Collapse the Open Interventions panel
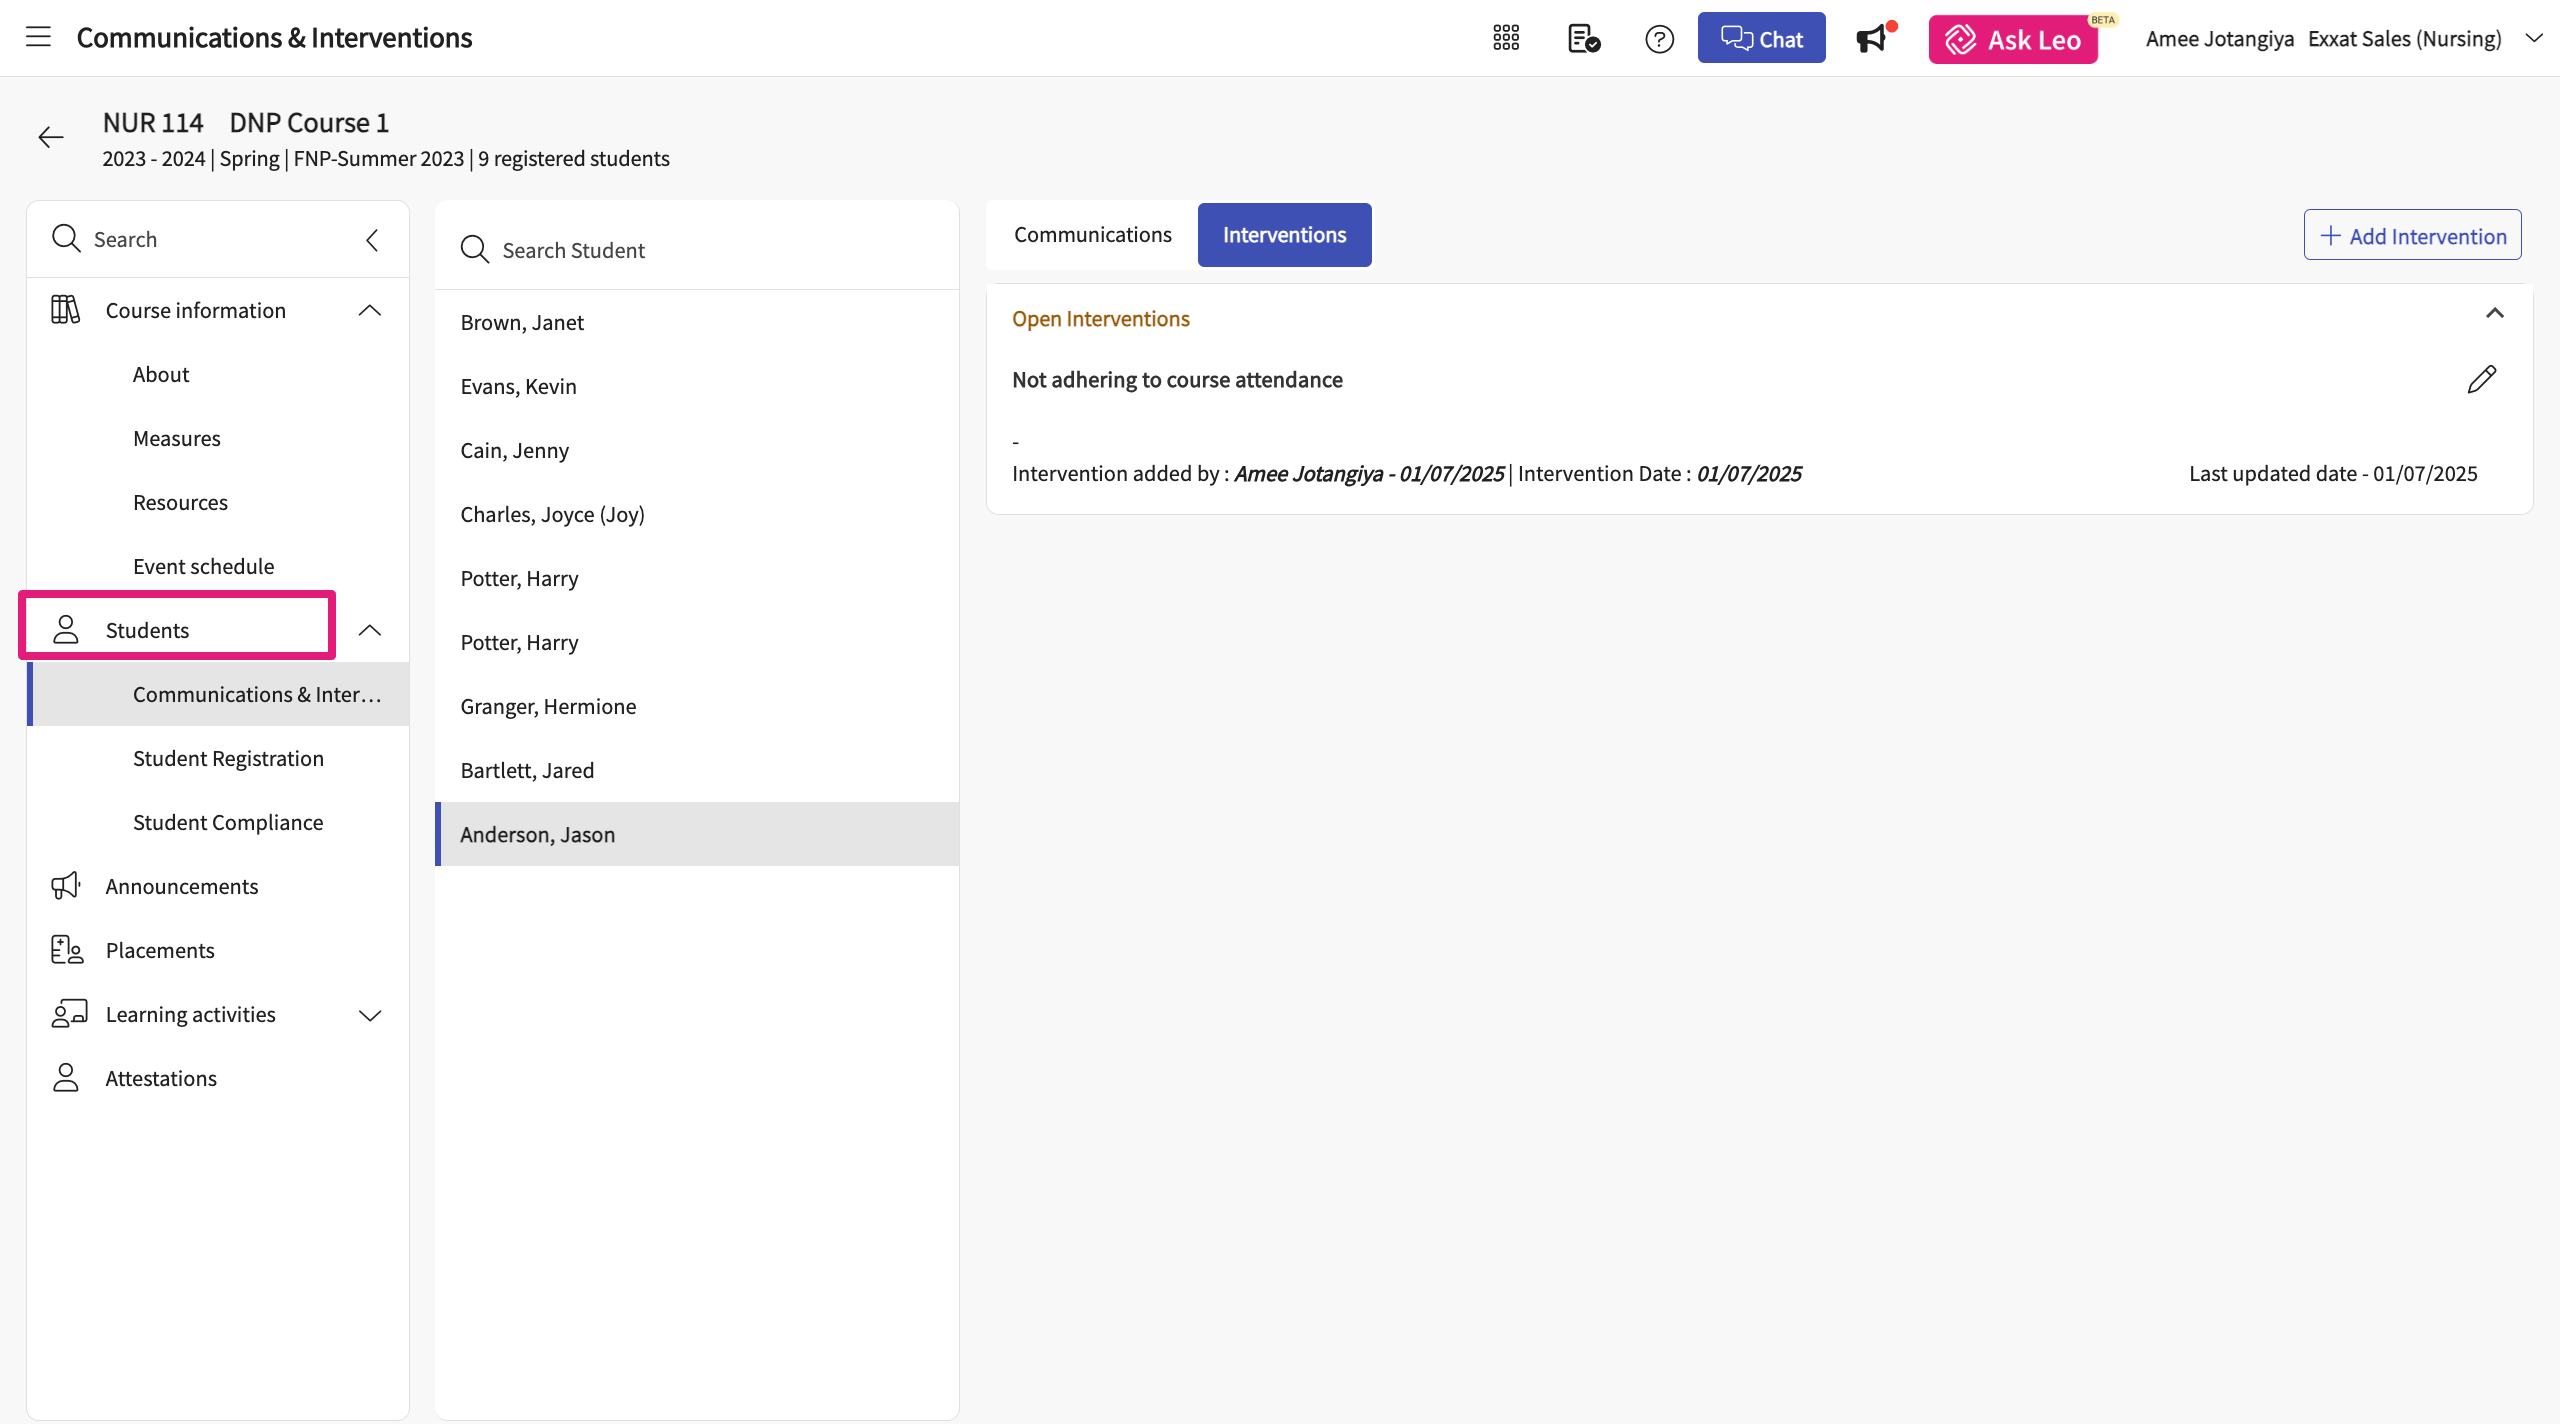This screenshot has height=1424, width=2560. point(2494,314)
